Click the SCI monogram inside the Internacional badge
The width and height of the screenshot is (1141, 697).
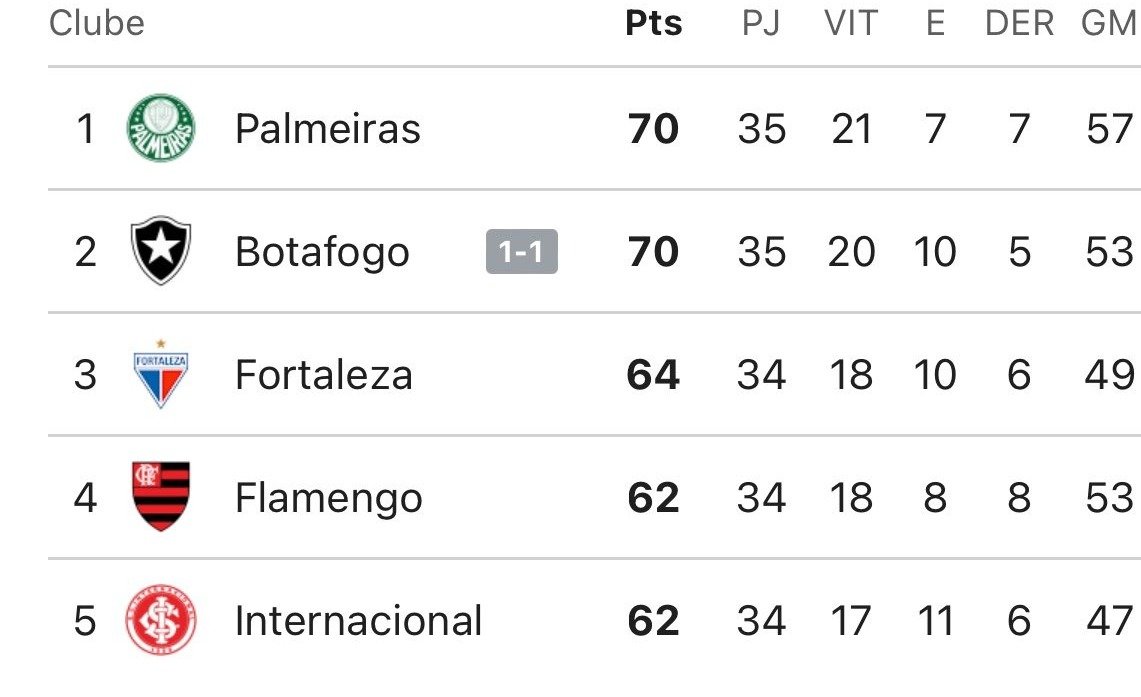pos(158,620)
